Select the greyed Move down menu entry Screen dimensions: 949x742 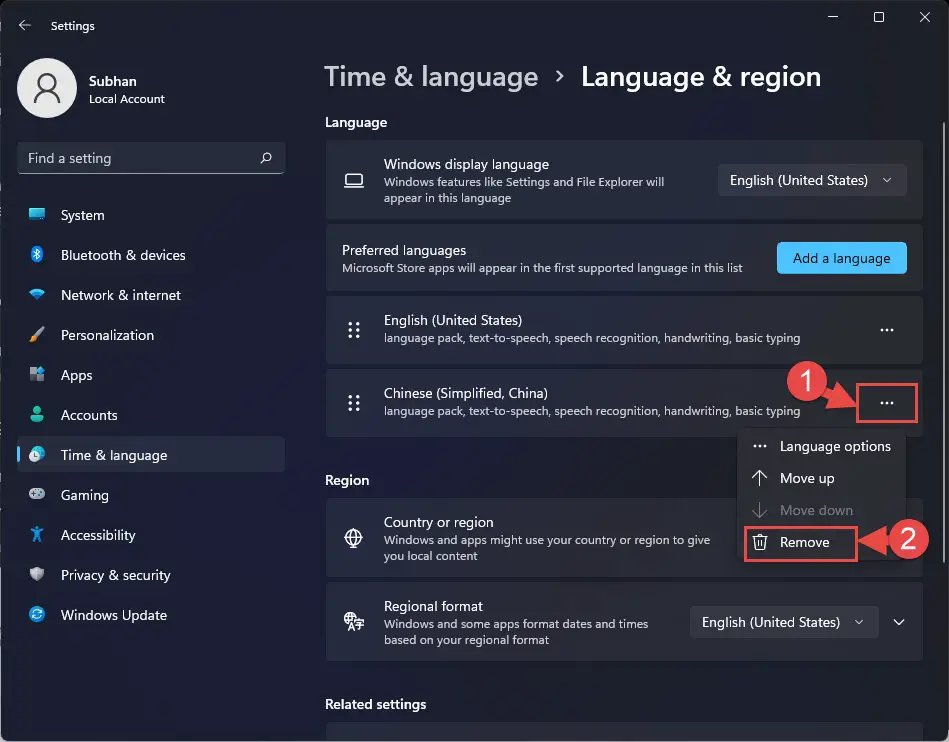[x=821, y=510]
